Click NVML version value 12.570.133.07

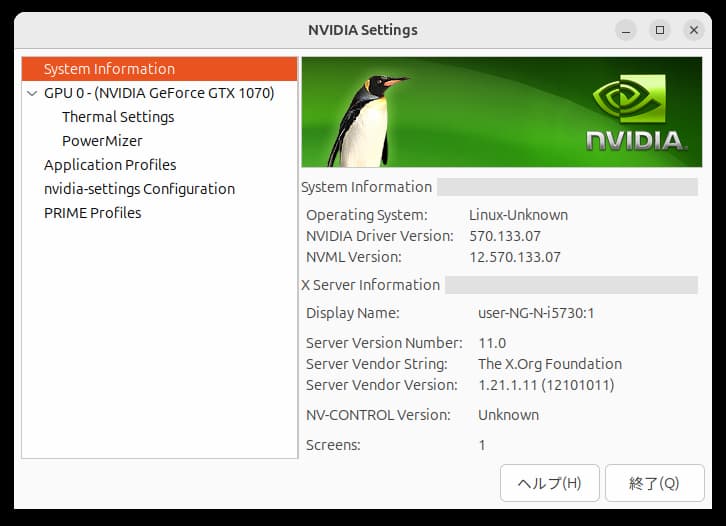pyautogui.click(x=515, y=257)
